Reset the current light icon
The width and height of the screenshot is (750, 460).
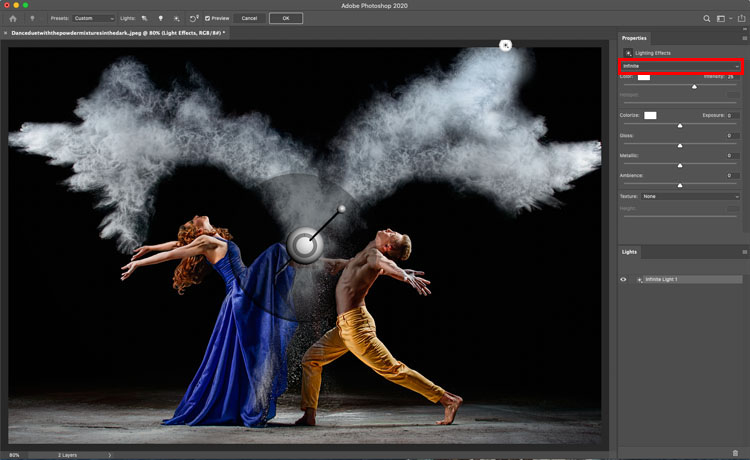point(194,19)
